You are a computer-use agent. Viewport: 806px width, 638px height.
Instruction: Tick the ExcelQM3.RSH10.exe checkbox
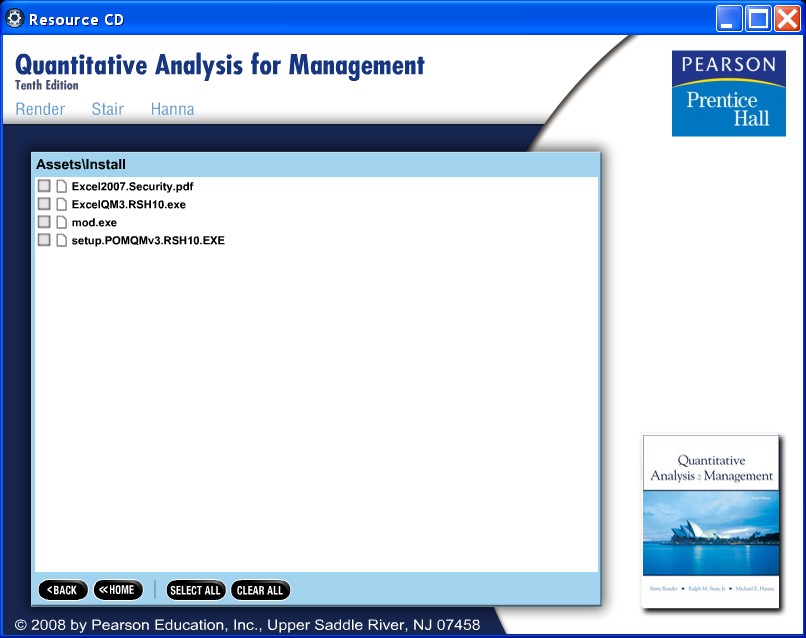(44, 204)
